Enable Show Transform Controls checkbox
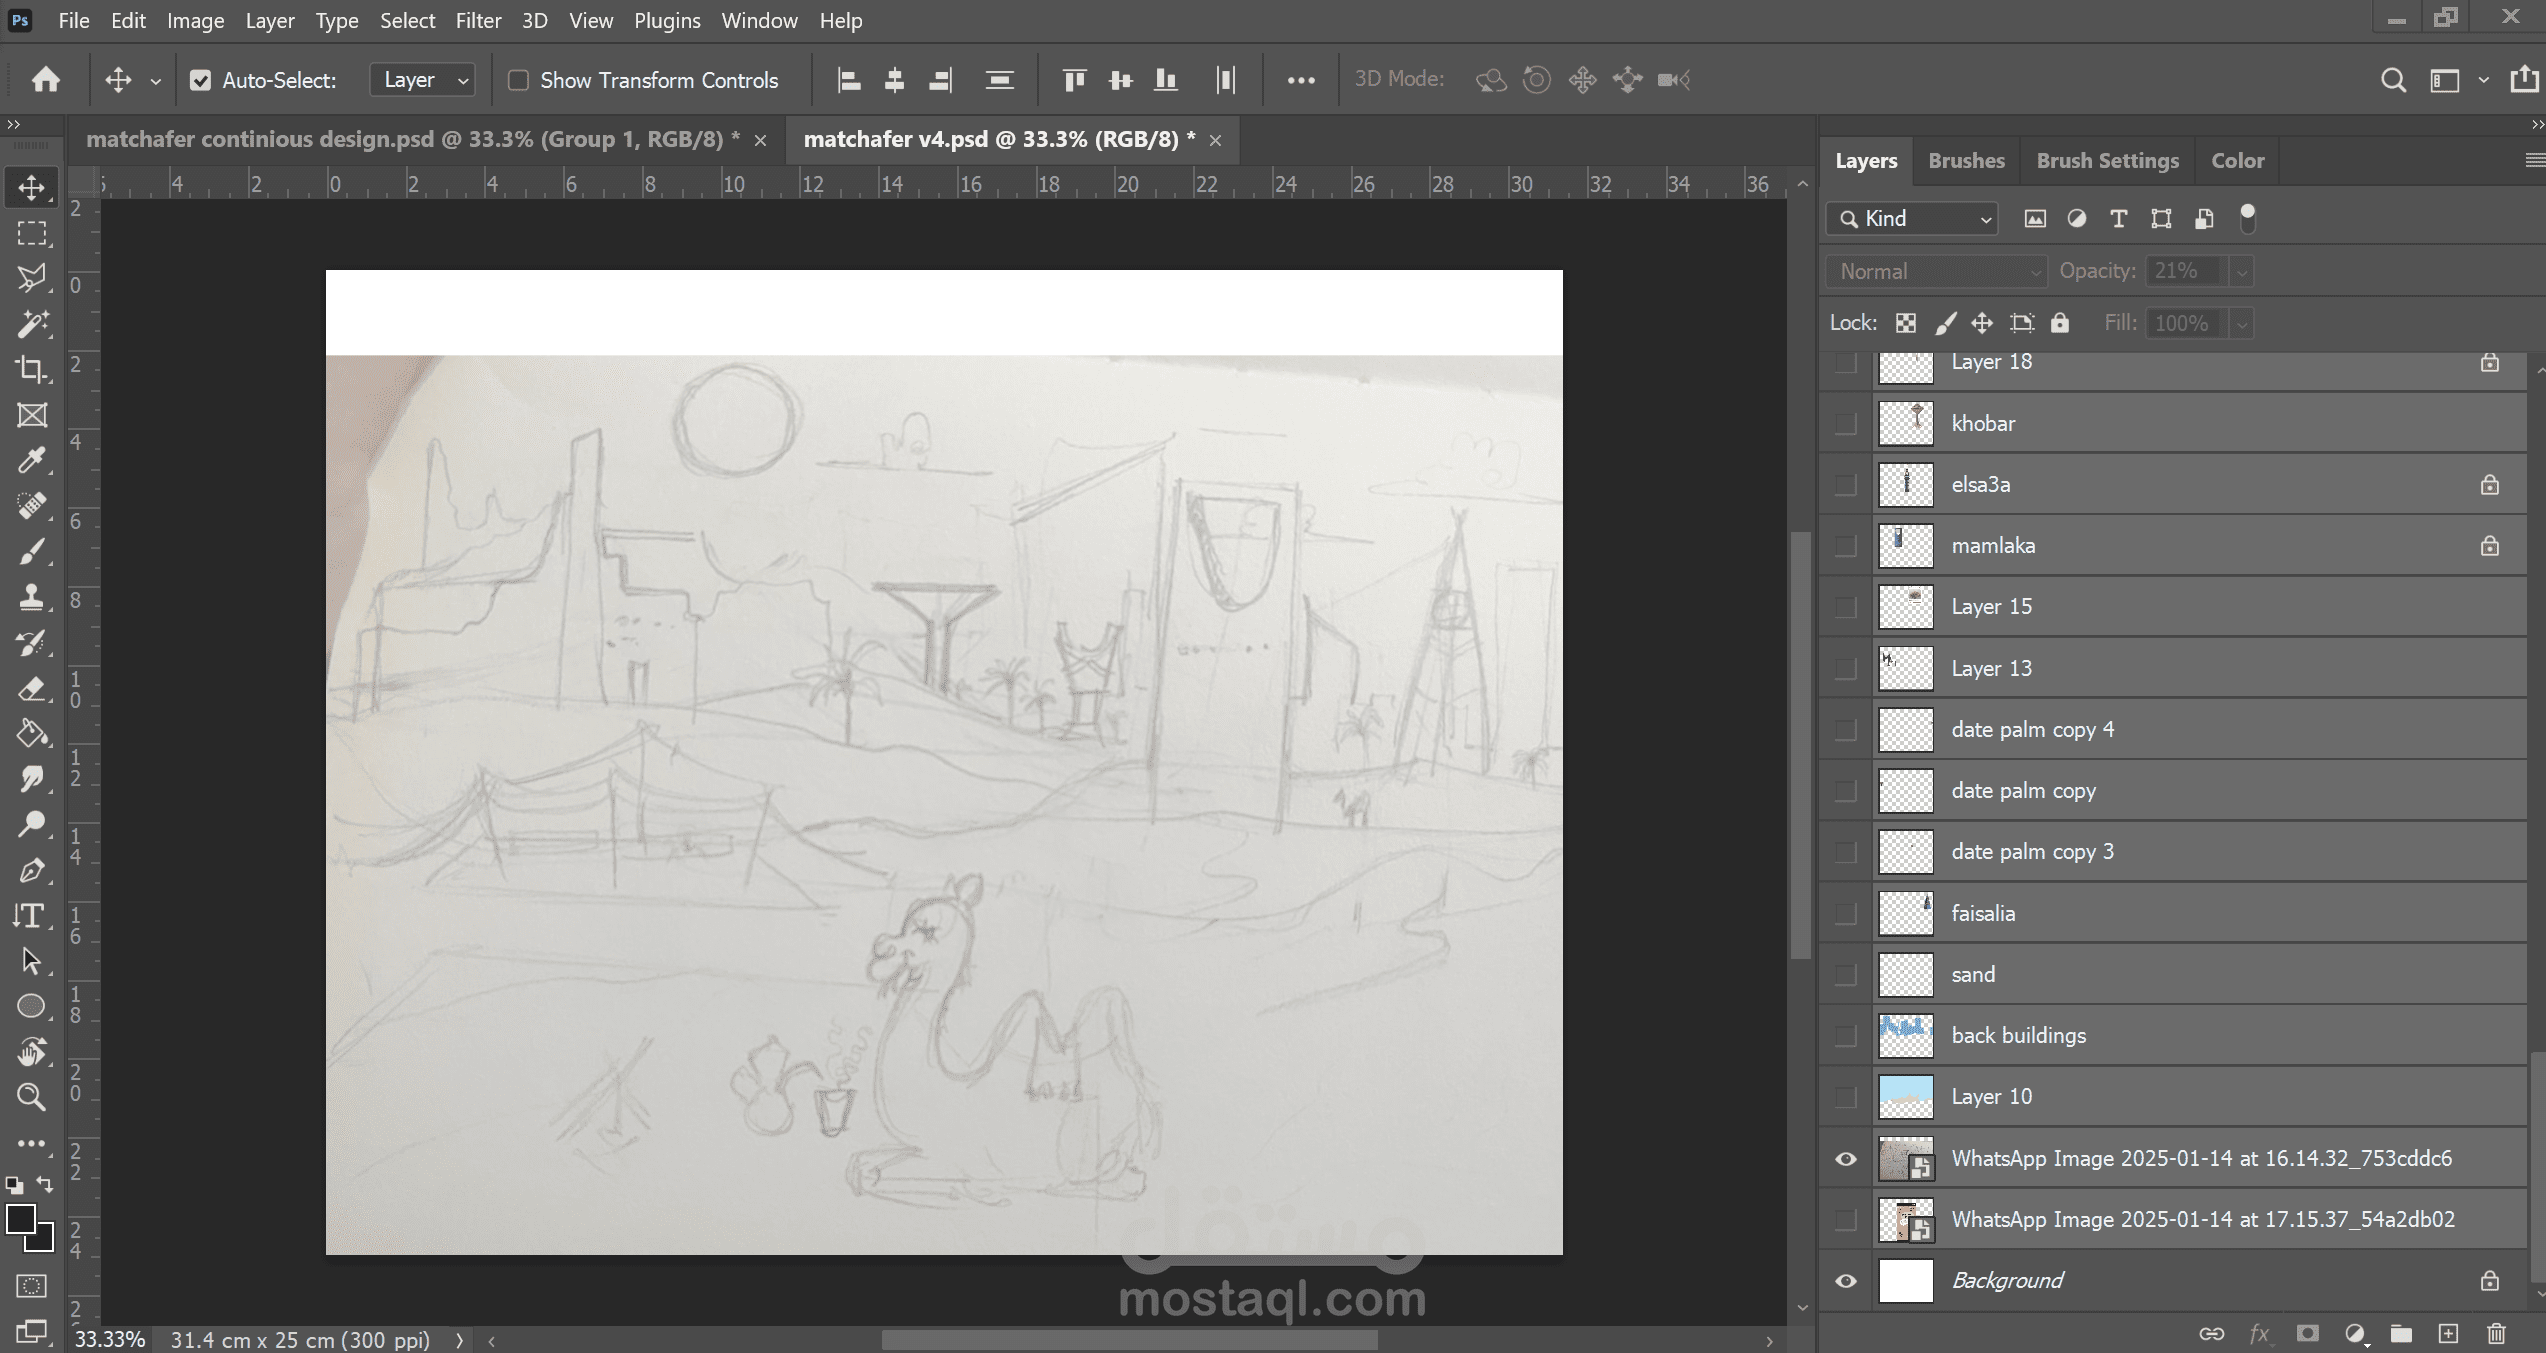The width and height of the screenshot is (2546, 1353). coord(518,80)
